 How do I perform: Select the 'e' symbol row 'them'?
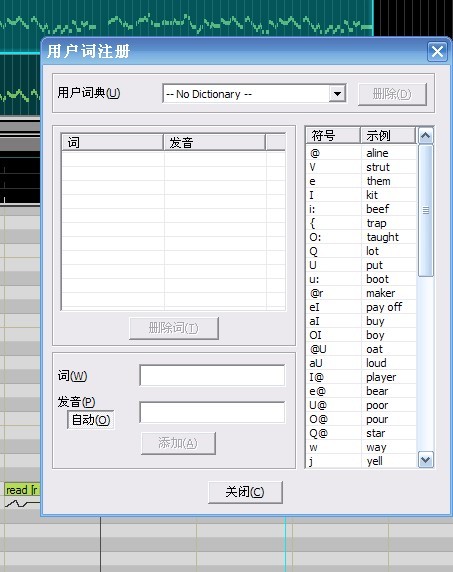point(361,181)
